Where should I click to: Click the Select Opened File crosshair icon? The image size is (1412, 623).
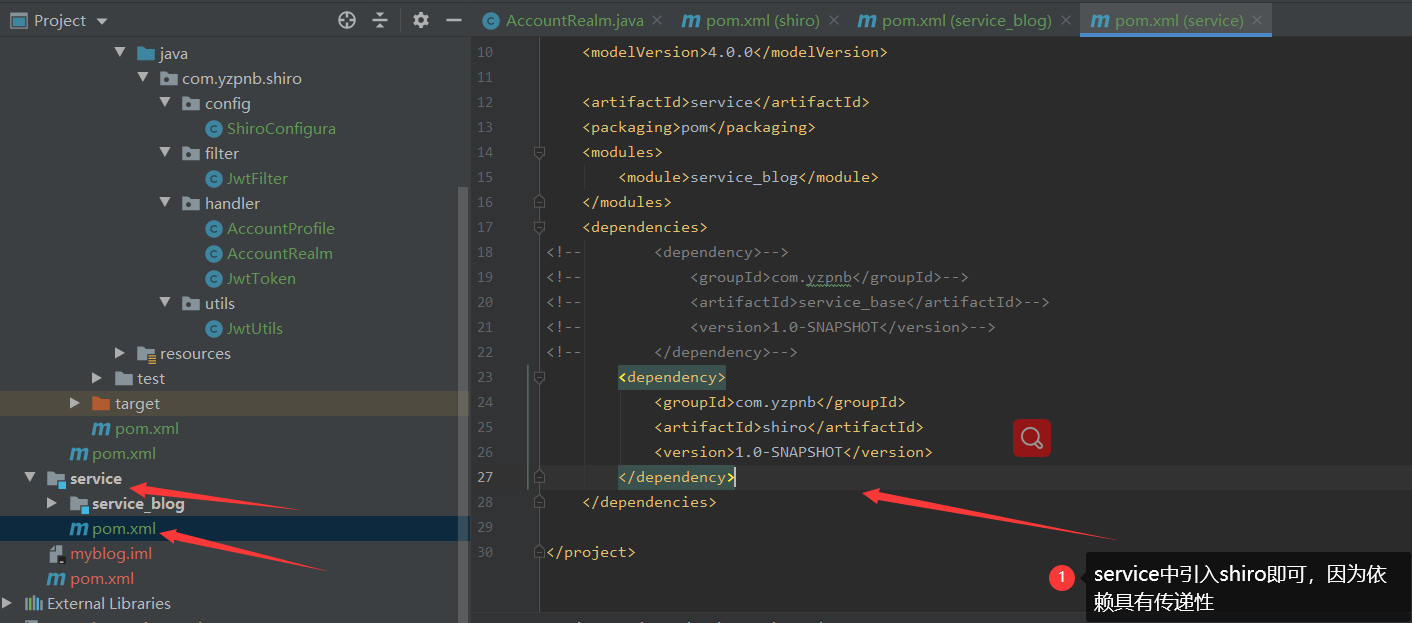(x=346, y=19)
